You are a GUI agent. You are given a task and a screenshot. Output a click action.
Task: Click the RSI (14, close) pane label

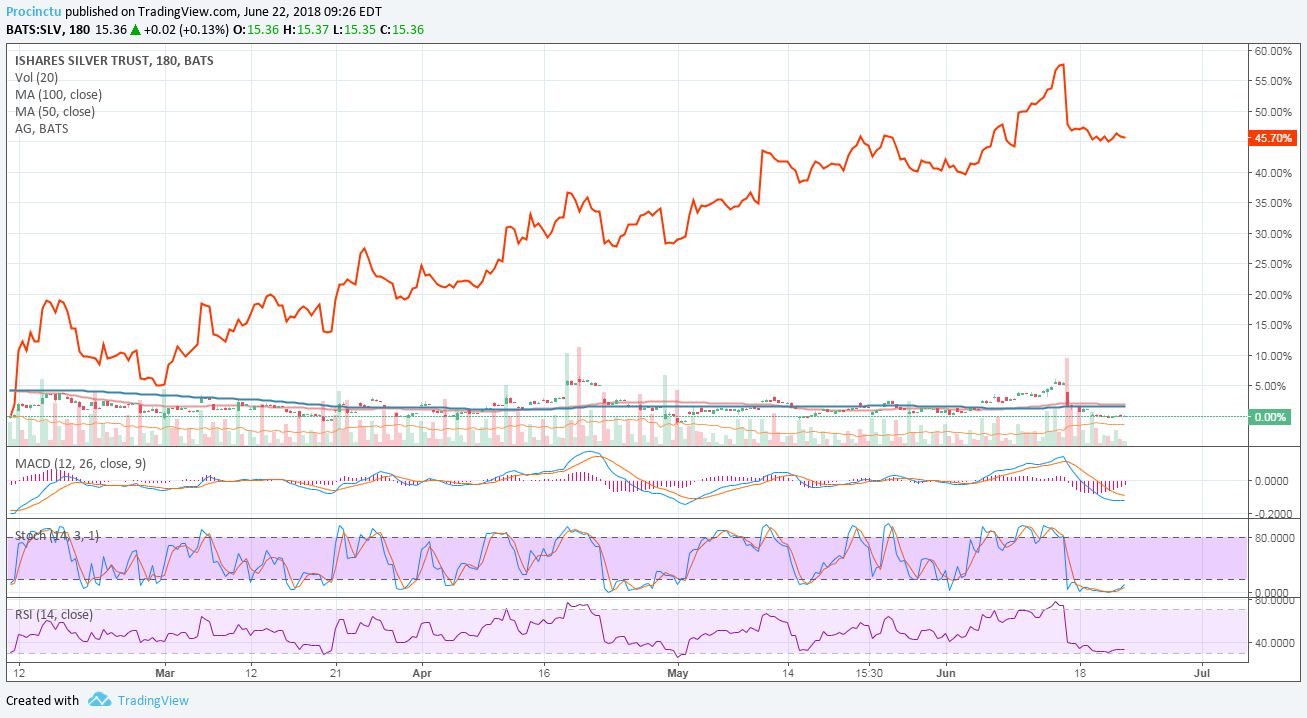[54, 614]
